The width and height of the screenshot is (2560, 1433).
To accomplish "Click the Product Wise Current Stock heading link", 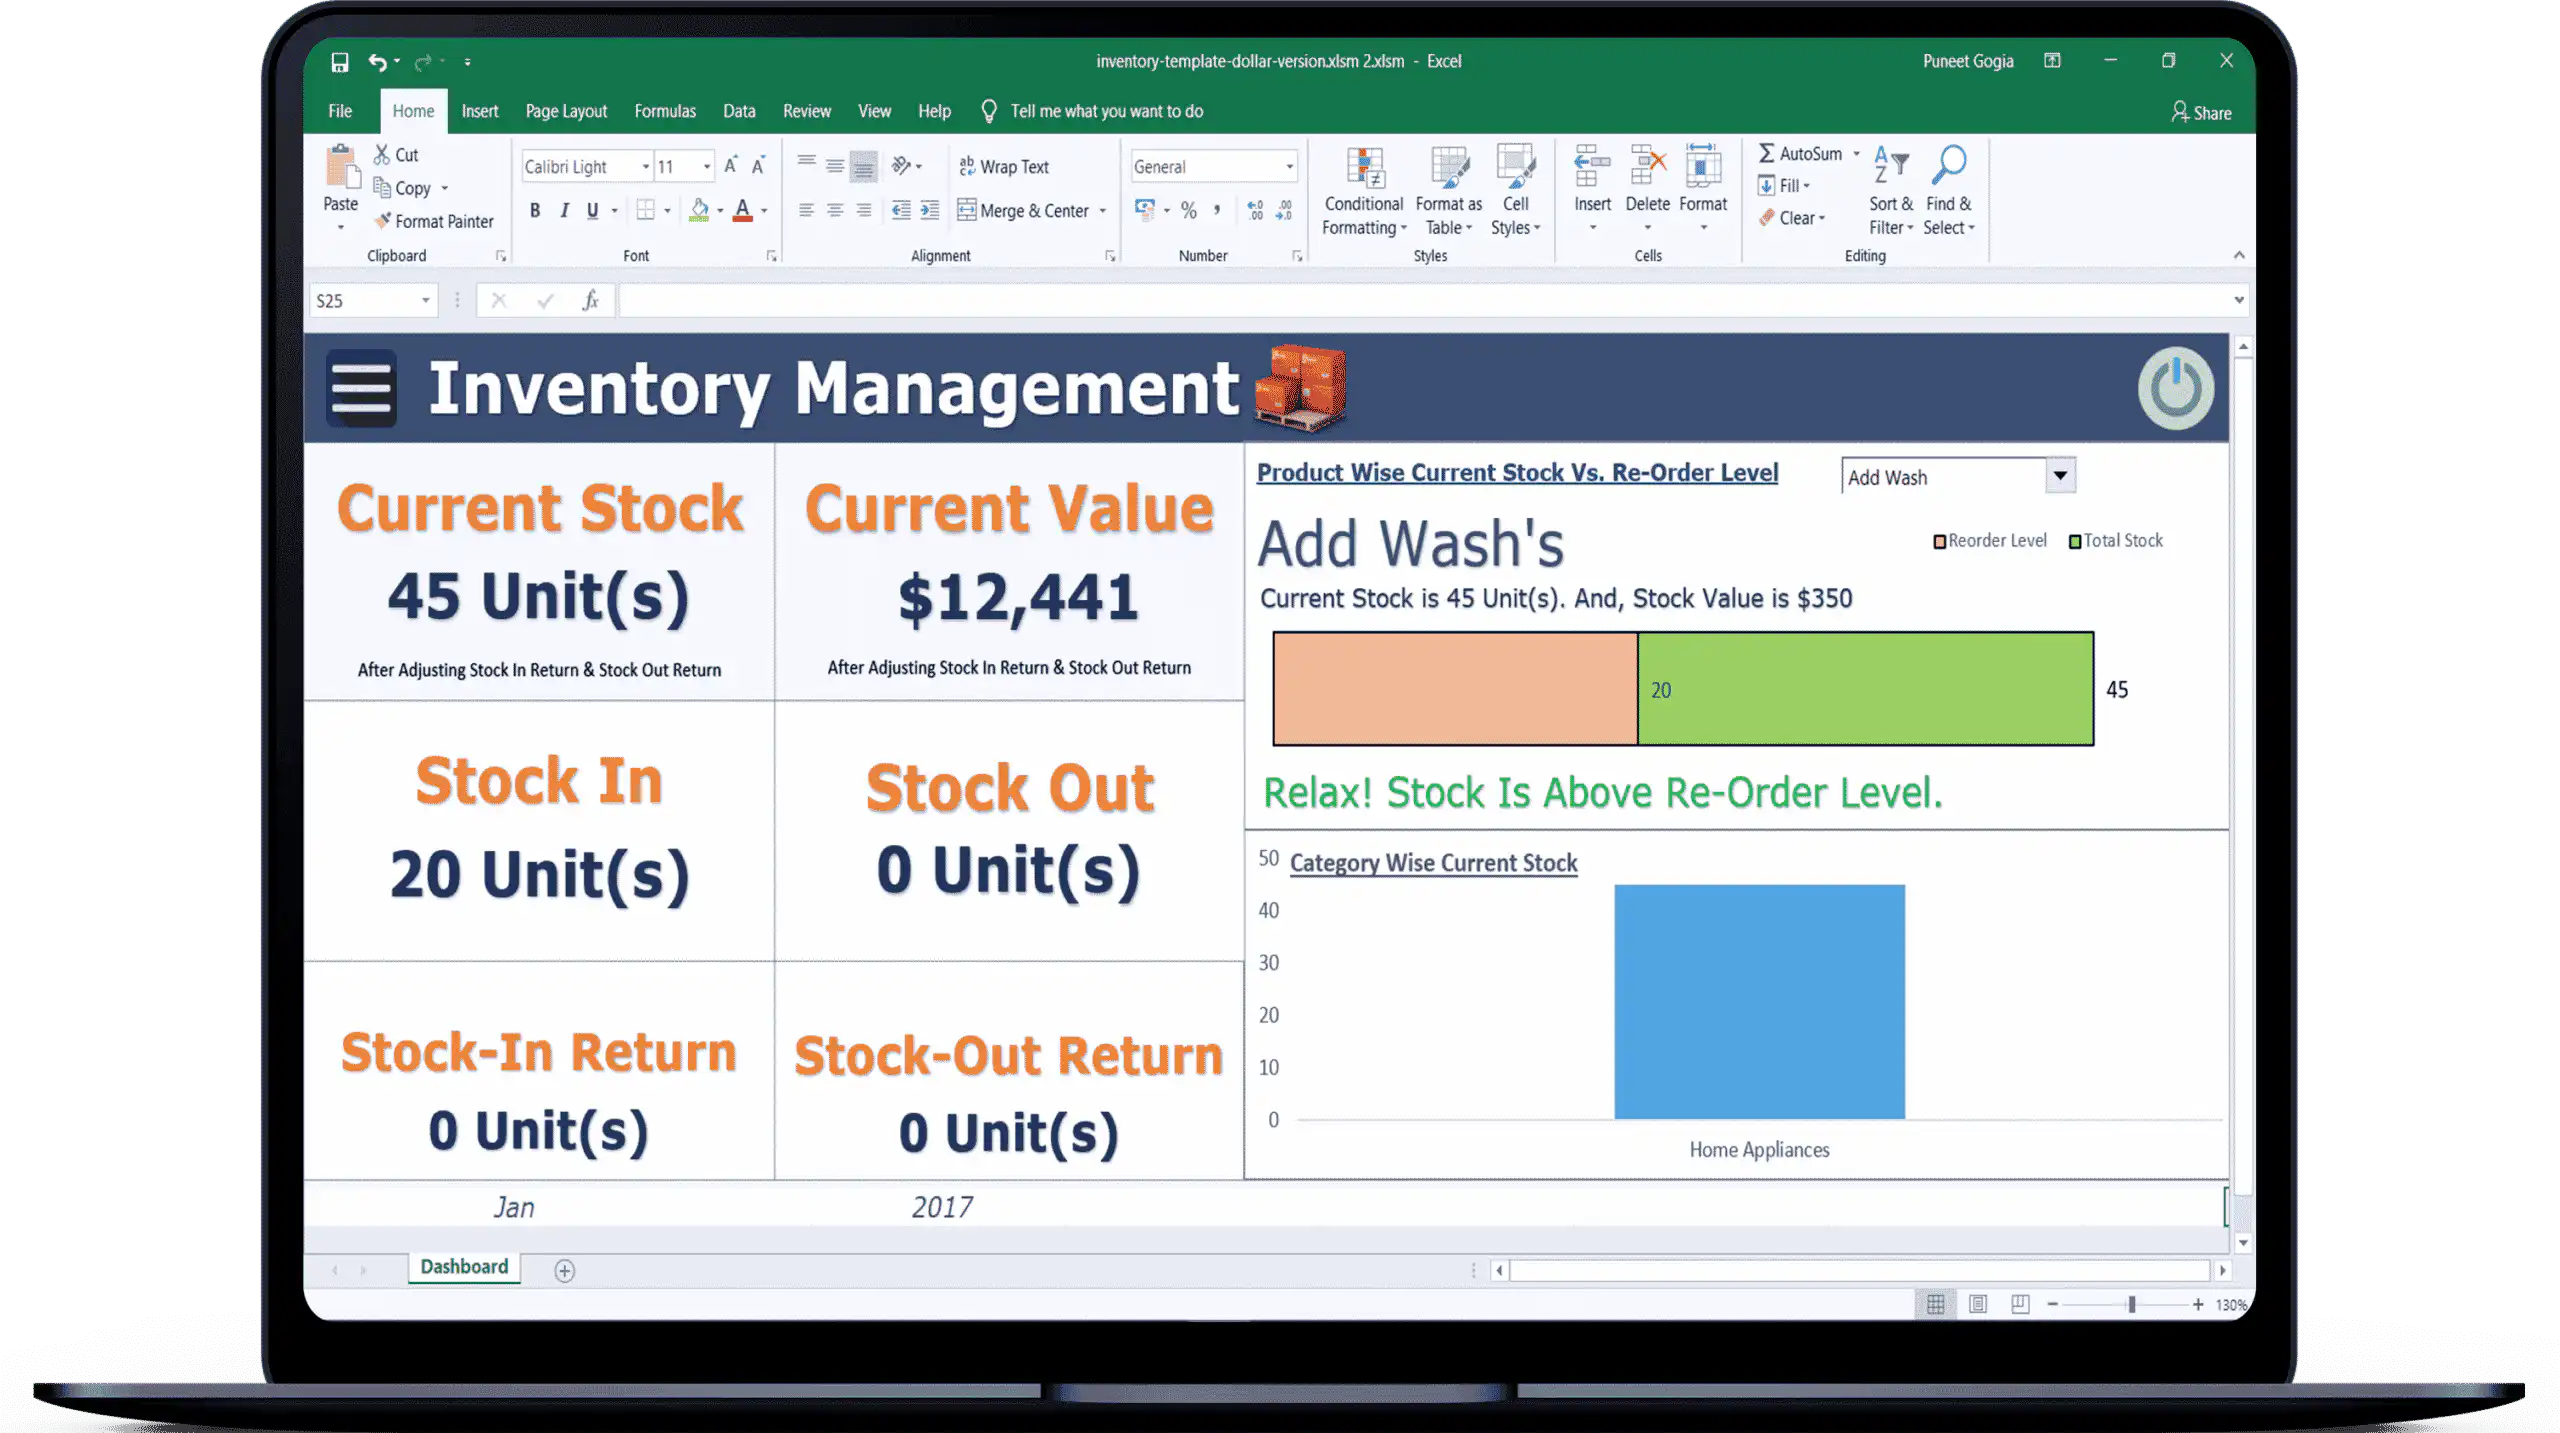I will (1517, 472).
